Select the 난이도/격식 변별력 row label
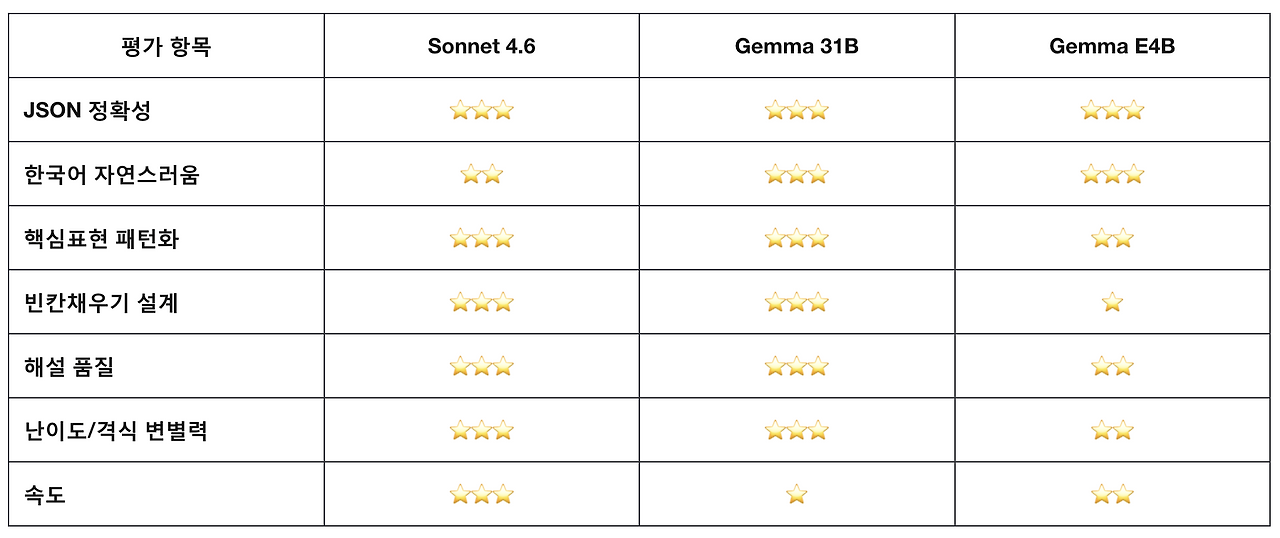 click(x=115, y=430)
